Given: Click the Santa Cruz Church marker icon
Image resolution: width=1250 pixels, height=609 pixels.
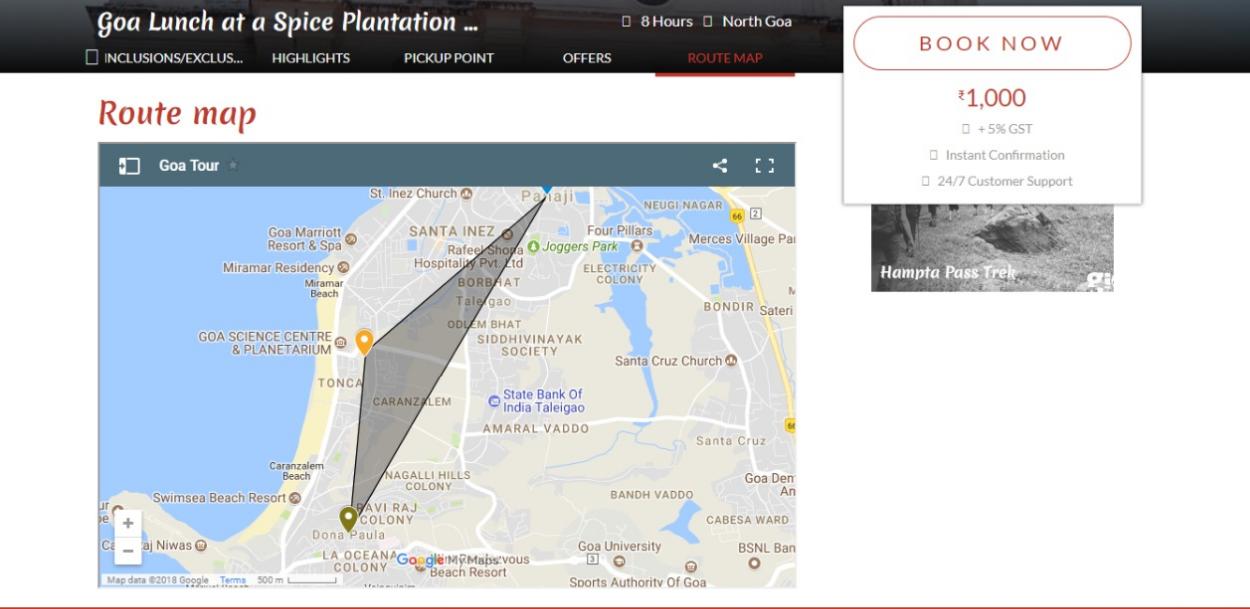Looking at the screenshot, I should point(731,361).
